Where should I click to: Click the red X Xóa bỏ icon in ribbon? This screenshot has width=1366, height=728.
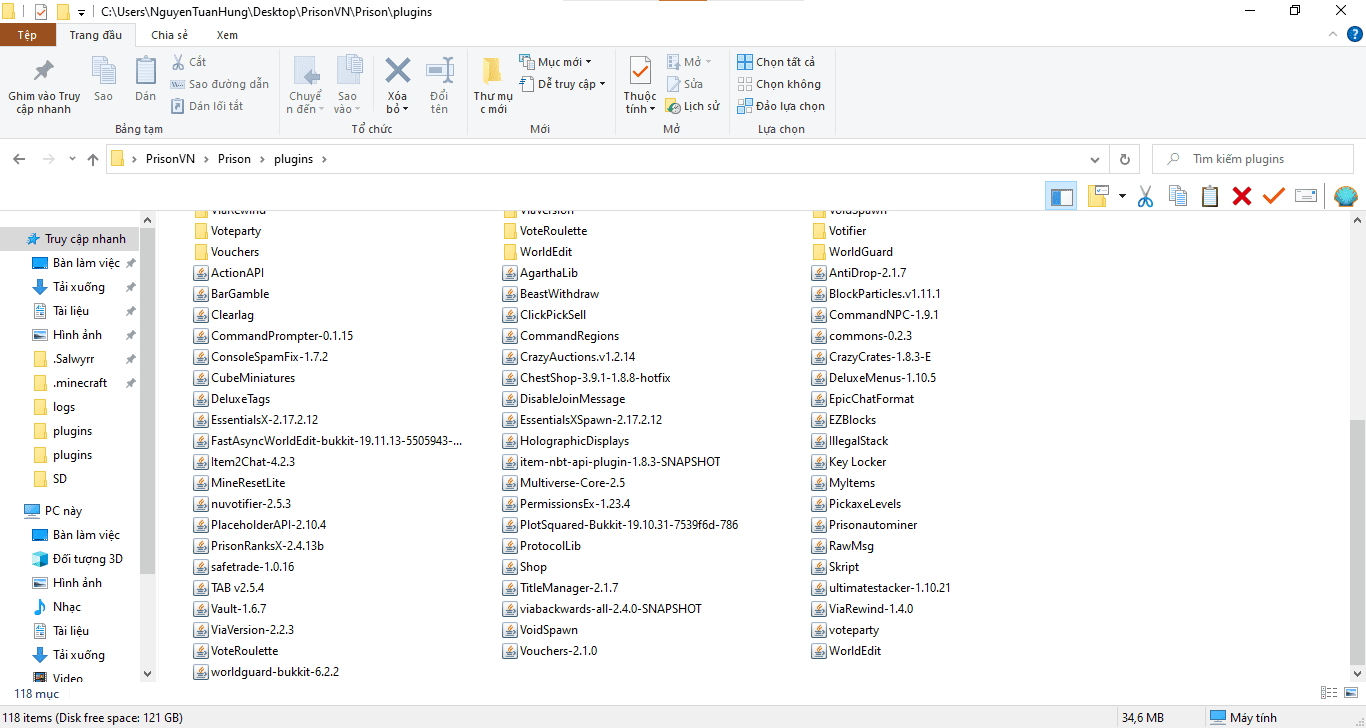tap(398, 71)
